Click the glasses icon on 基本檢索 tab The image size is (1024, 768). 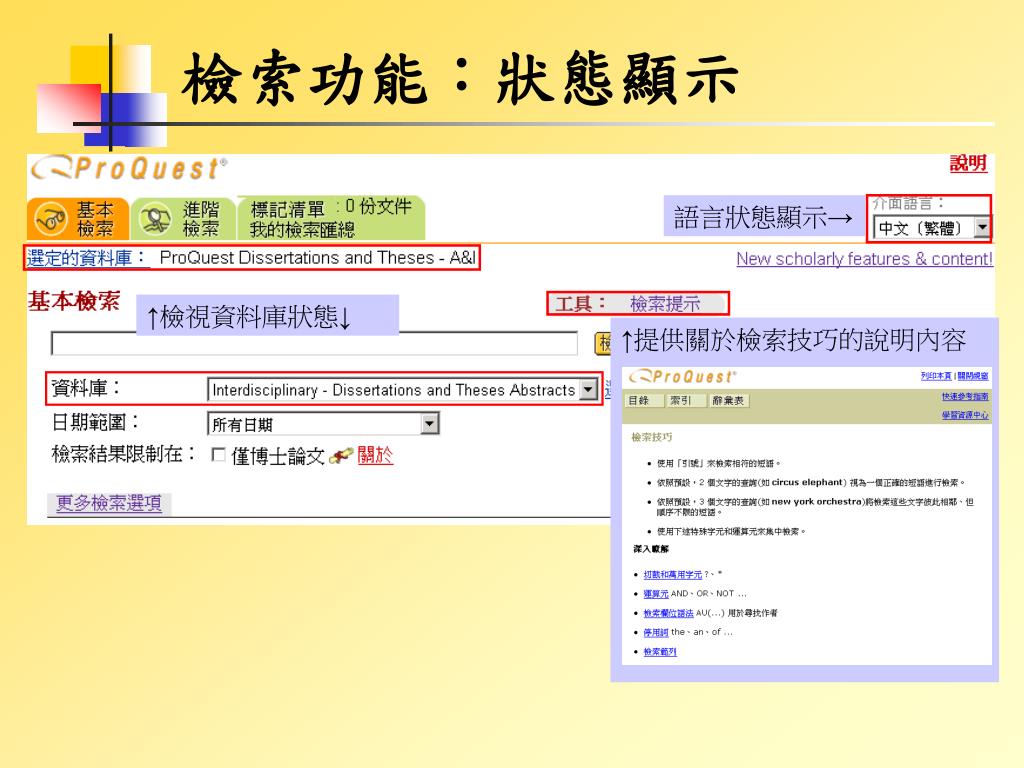[x=51, y=219]
